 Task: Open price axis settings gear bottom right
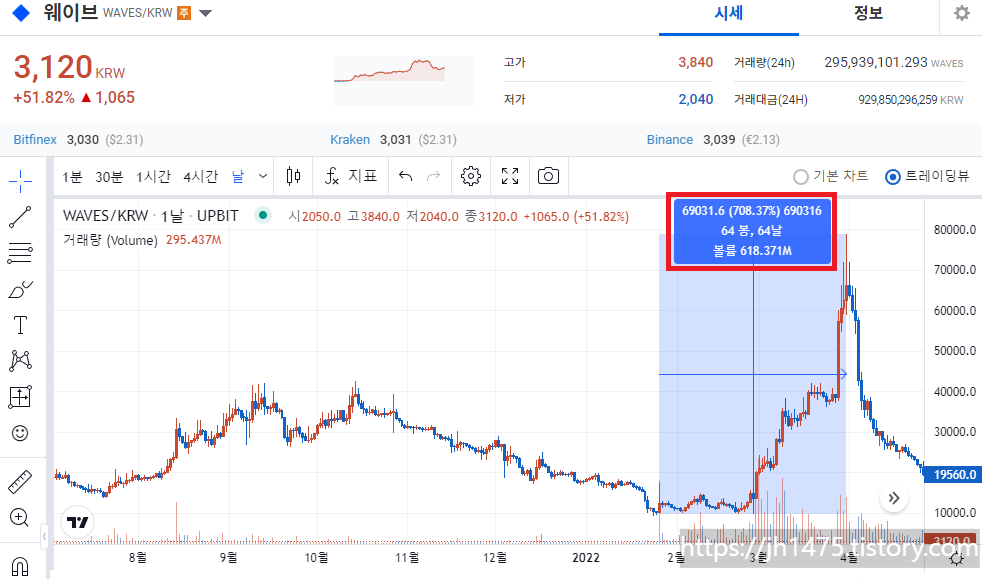[x=956, y=559]
